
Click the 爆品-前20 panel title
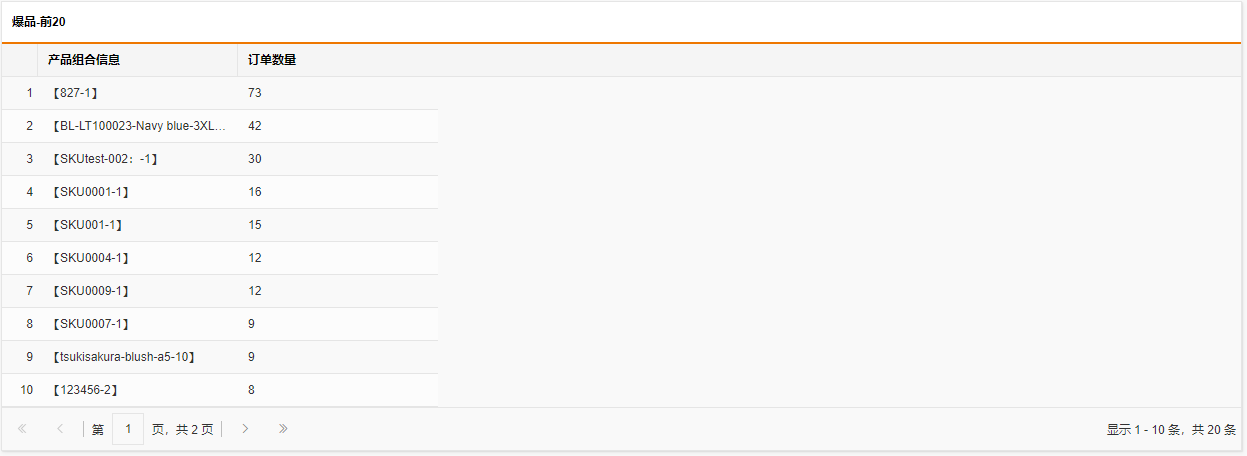point(39,21)
